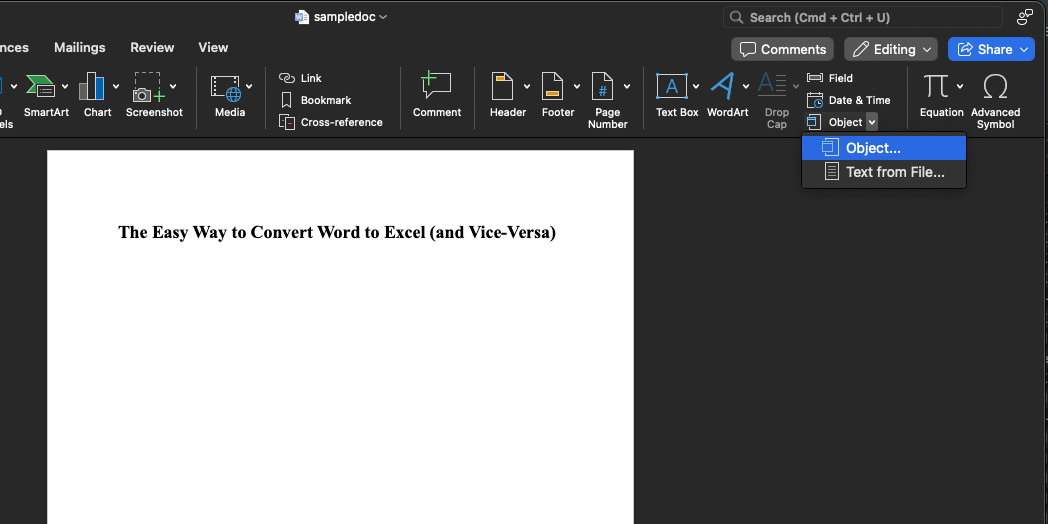Click the Drop Cap icon

[773, 86]
